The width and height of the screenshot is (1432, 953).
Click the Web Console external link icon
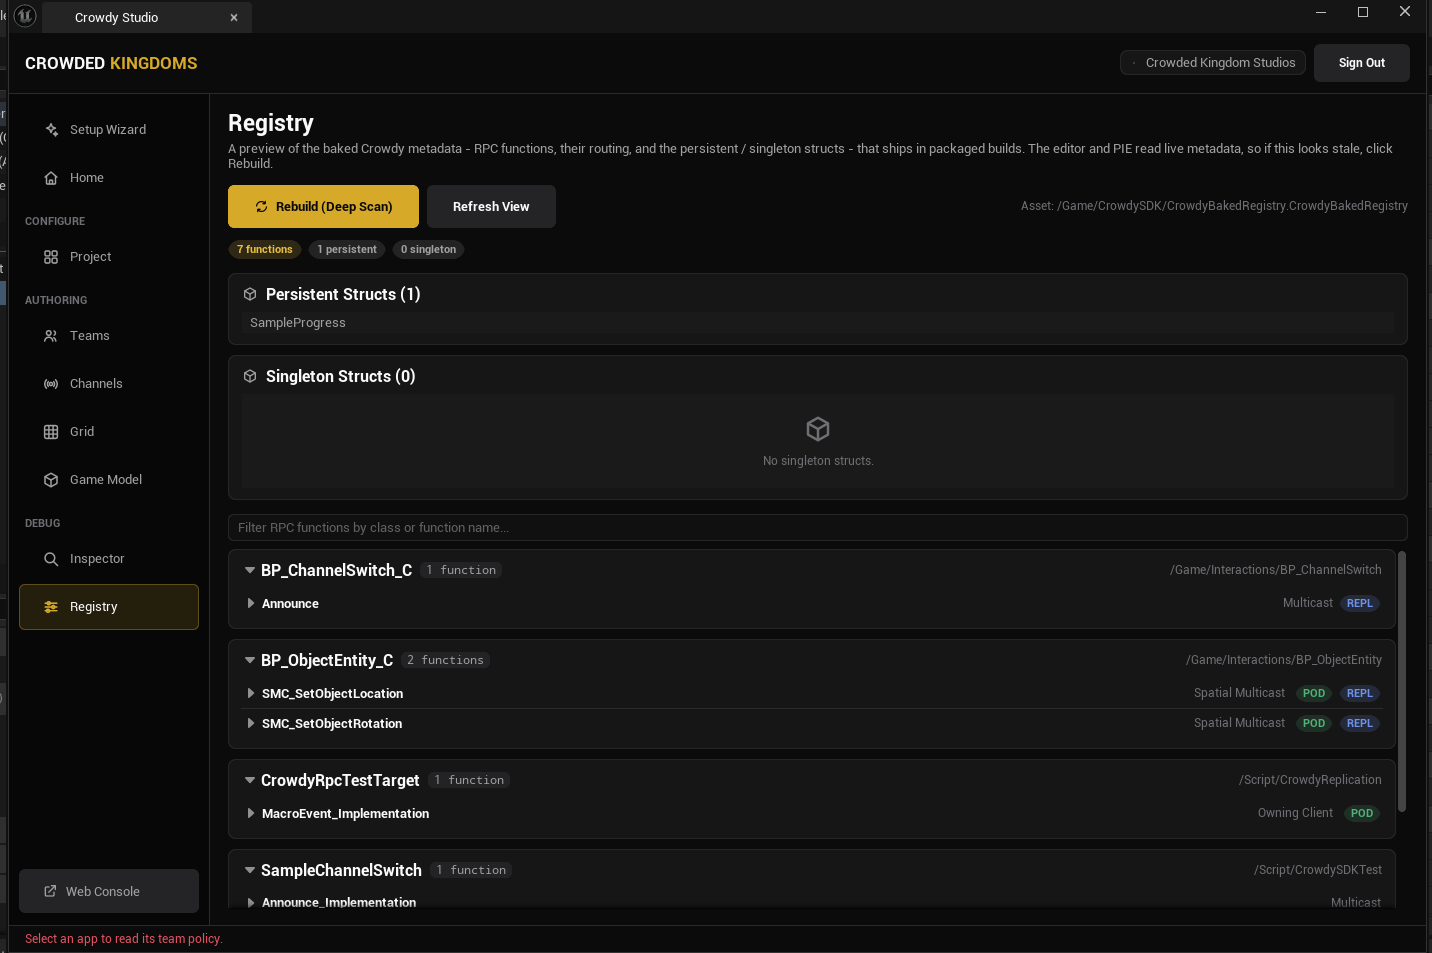coord(50,891)
